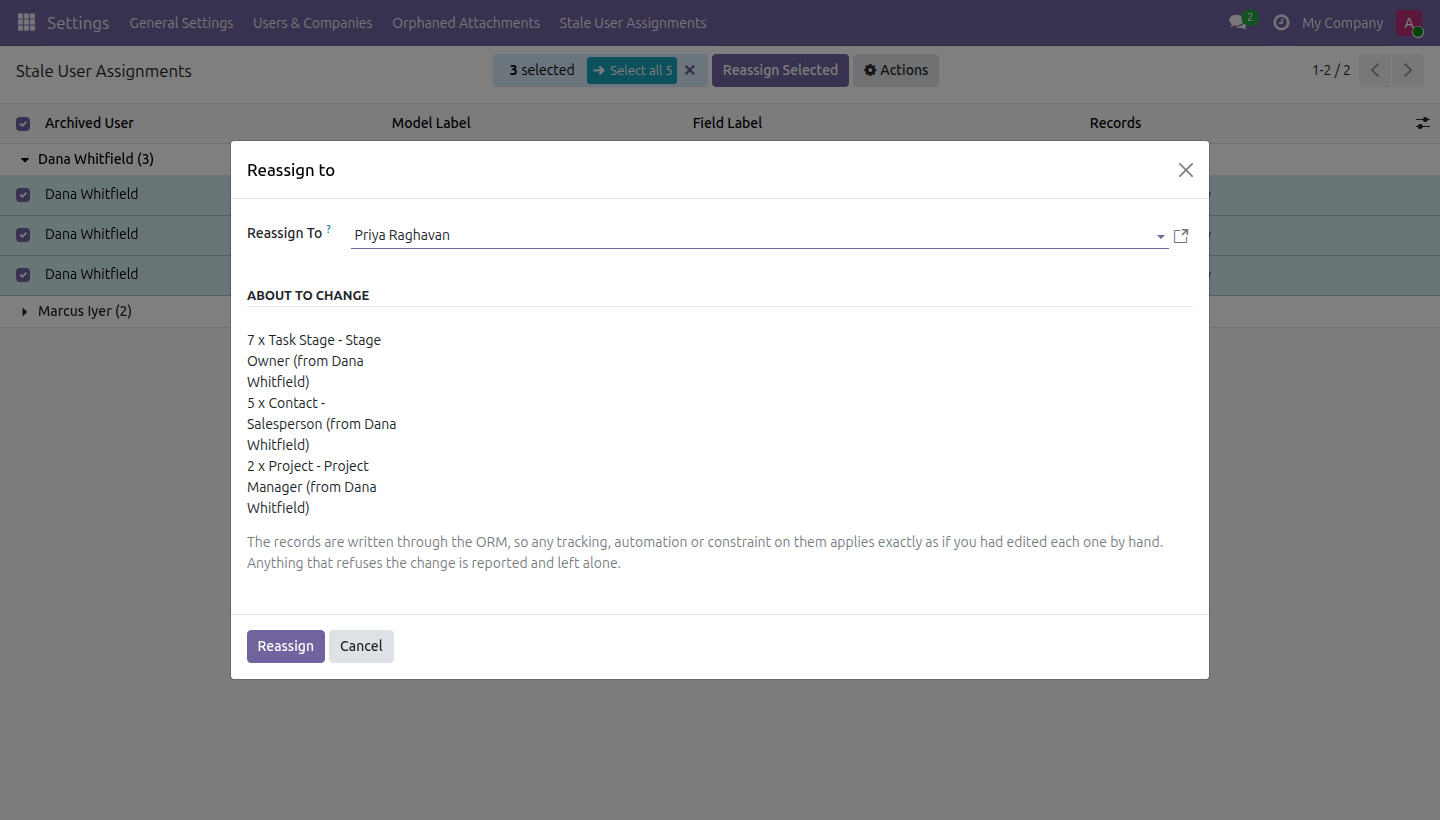Image resolution: width=1440 pixels, height=820 pixels.
Task: Click the Reassign Selected button
Action: coord(780,70)
